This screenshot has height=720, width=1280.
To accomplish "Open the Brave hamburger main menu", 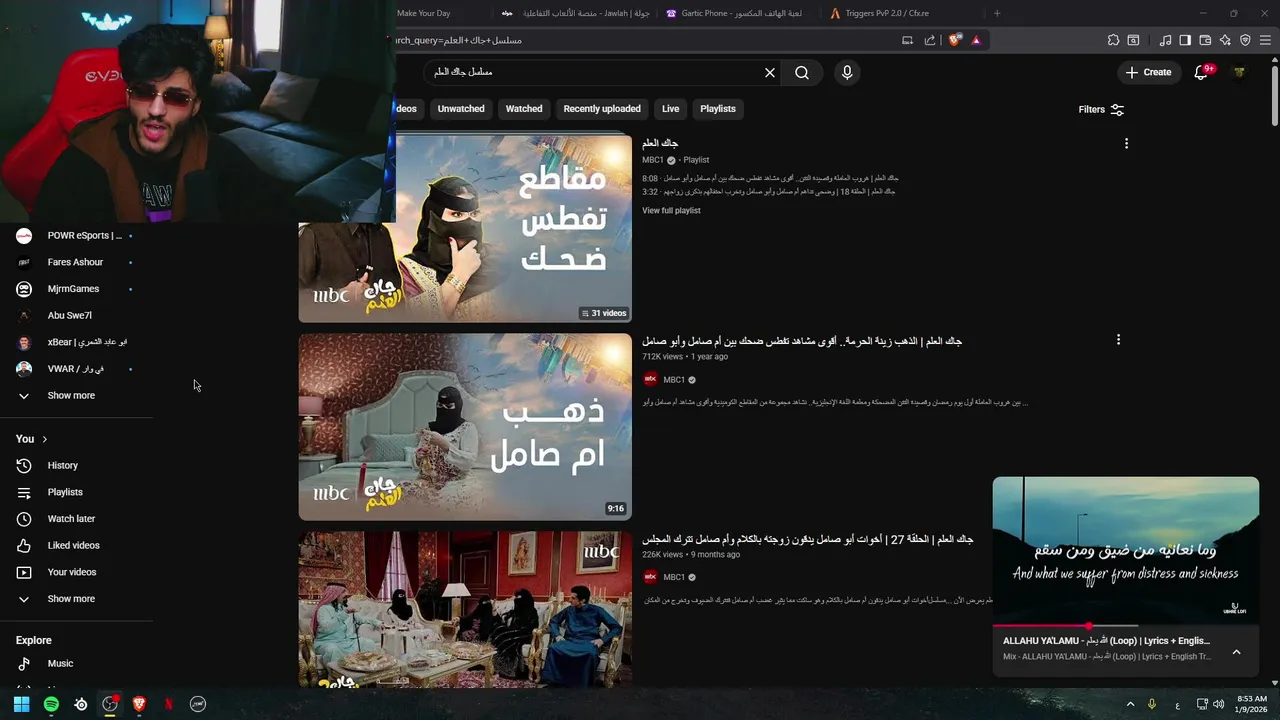I will pyautogui.click(x=1266, y=40).
